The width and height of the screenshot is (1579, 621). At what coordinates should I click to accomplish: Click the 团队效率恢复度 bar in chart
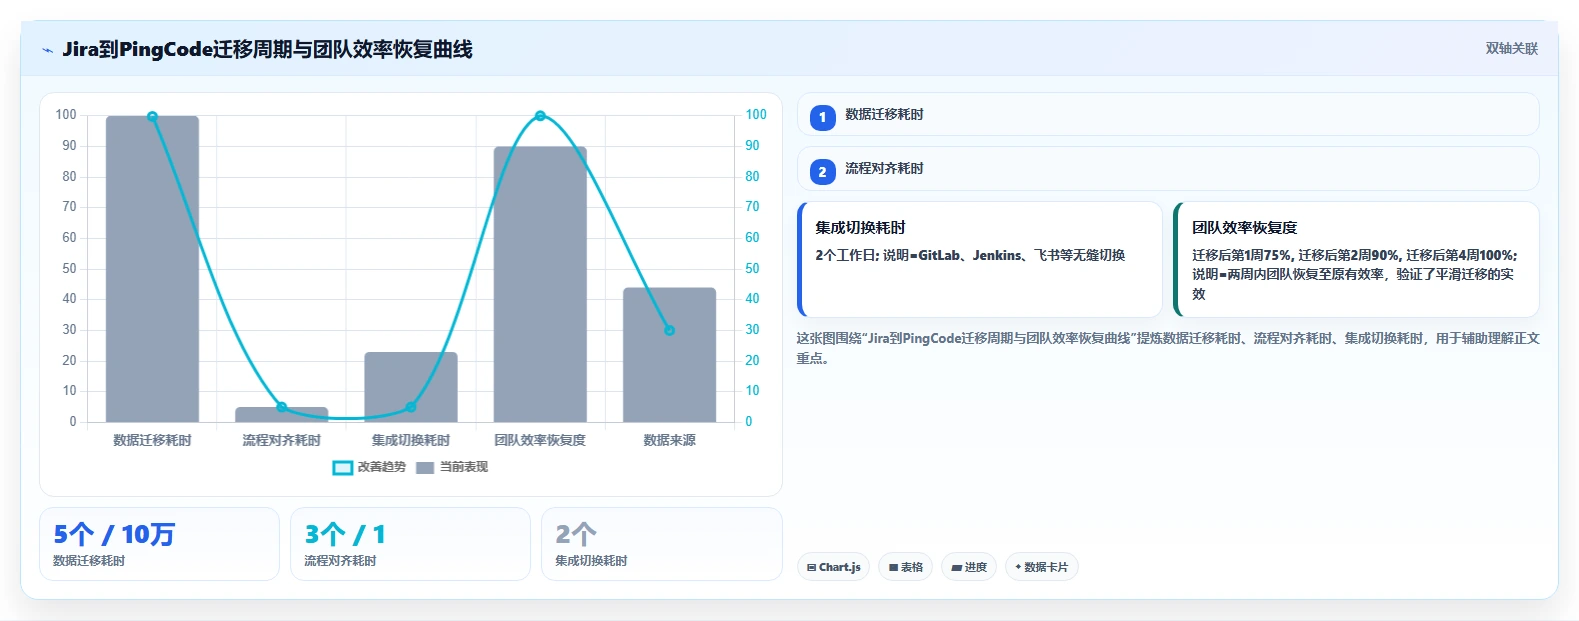(x=540, y=284)
